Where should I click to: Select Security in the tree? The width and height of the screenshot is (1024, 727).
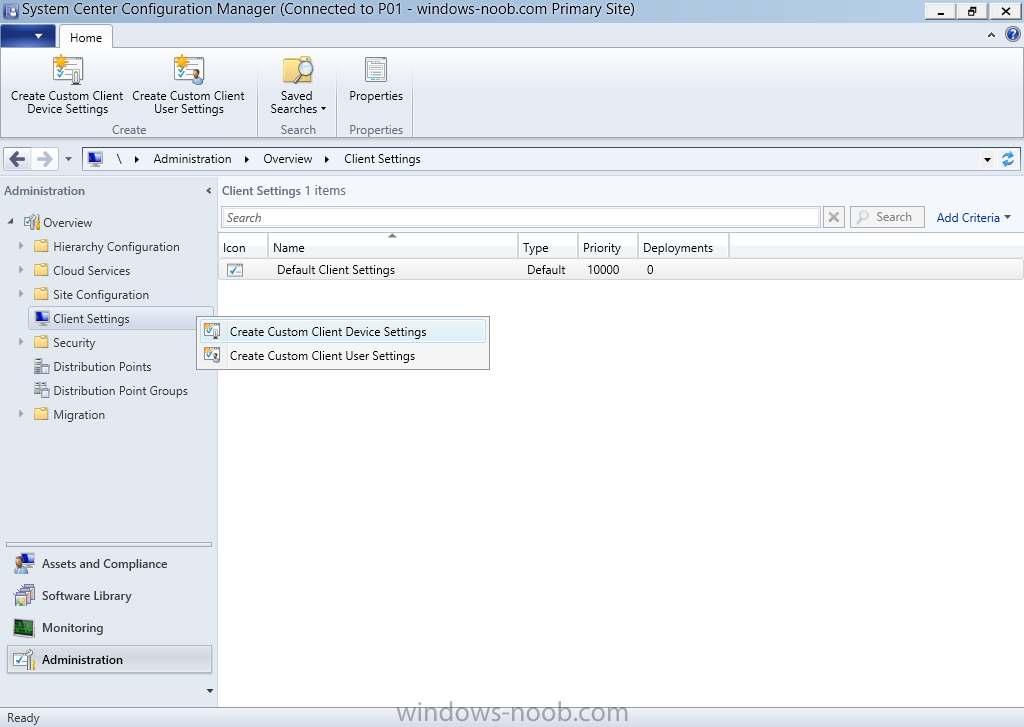click(74, 342)
